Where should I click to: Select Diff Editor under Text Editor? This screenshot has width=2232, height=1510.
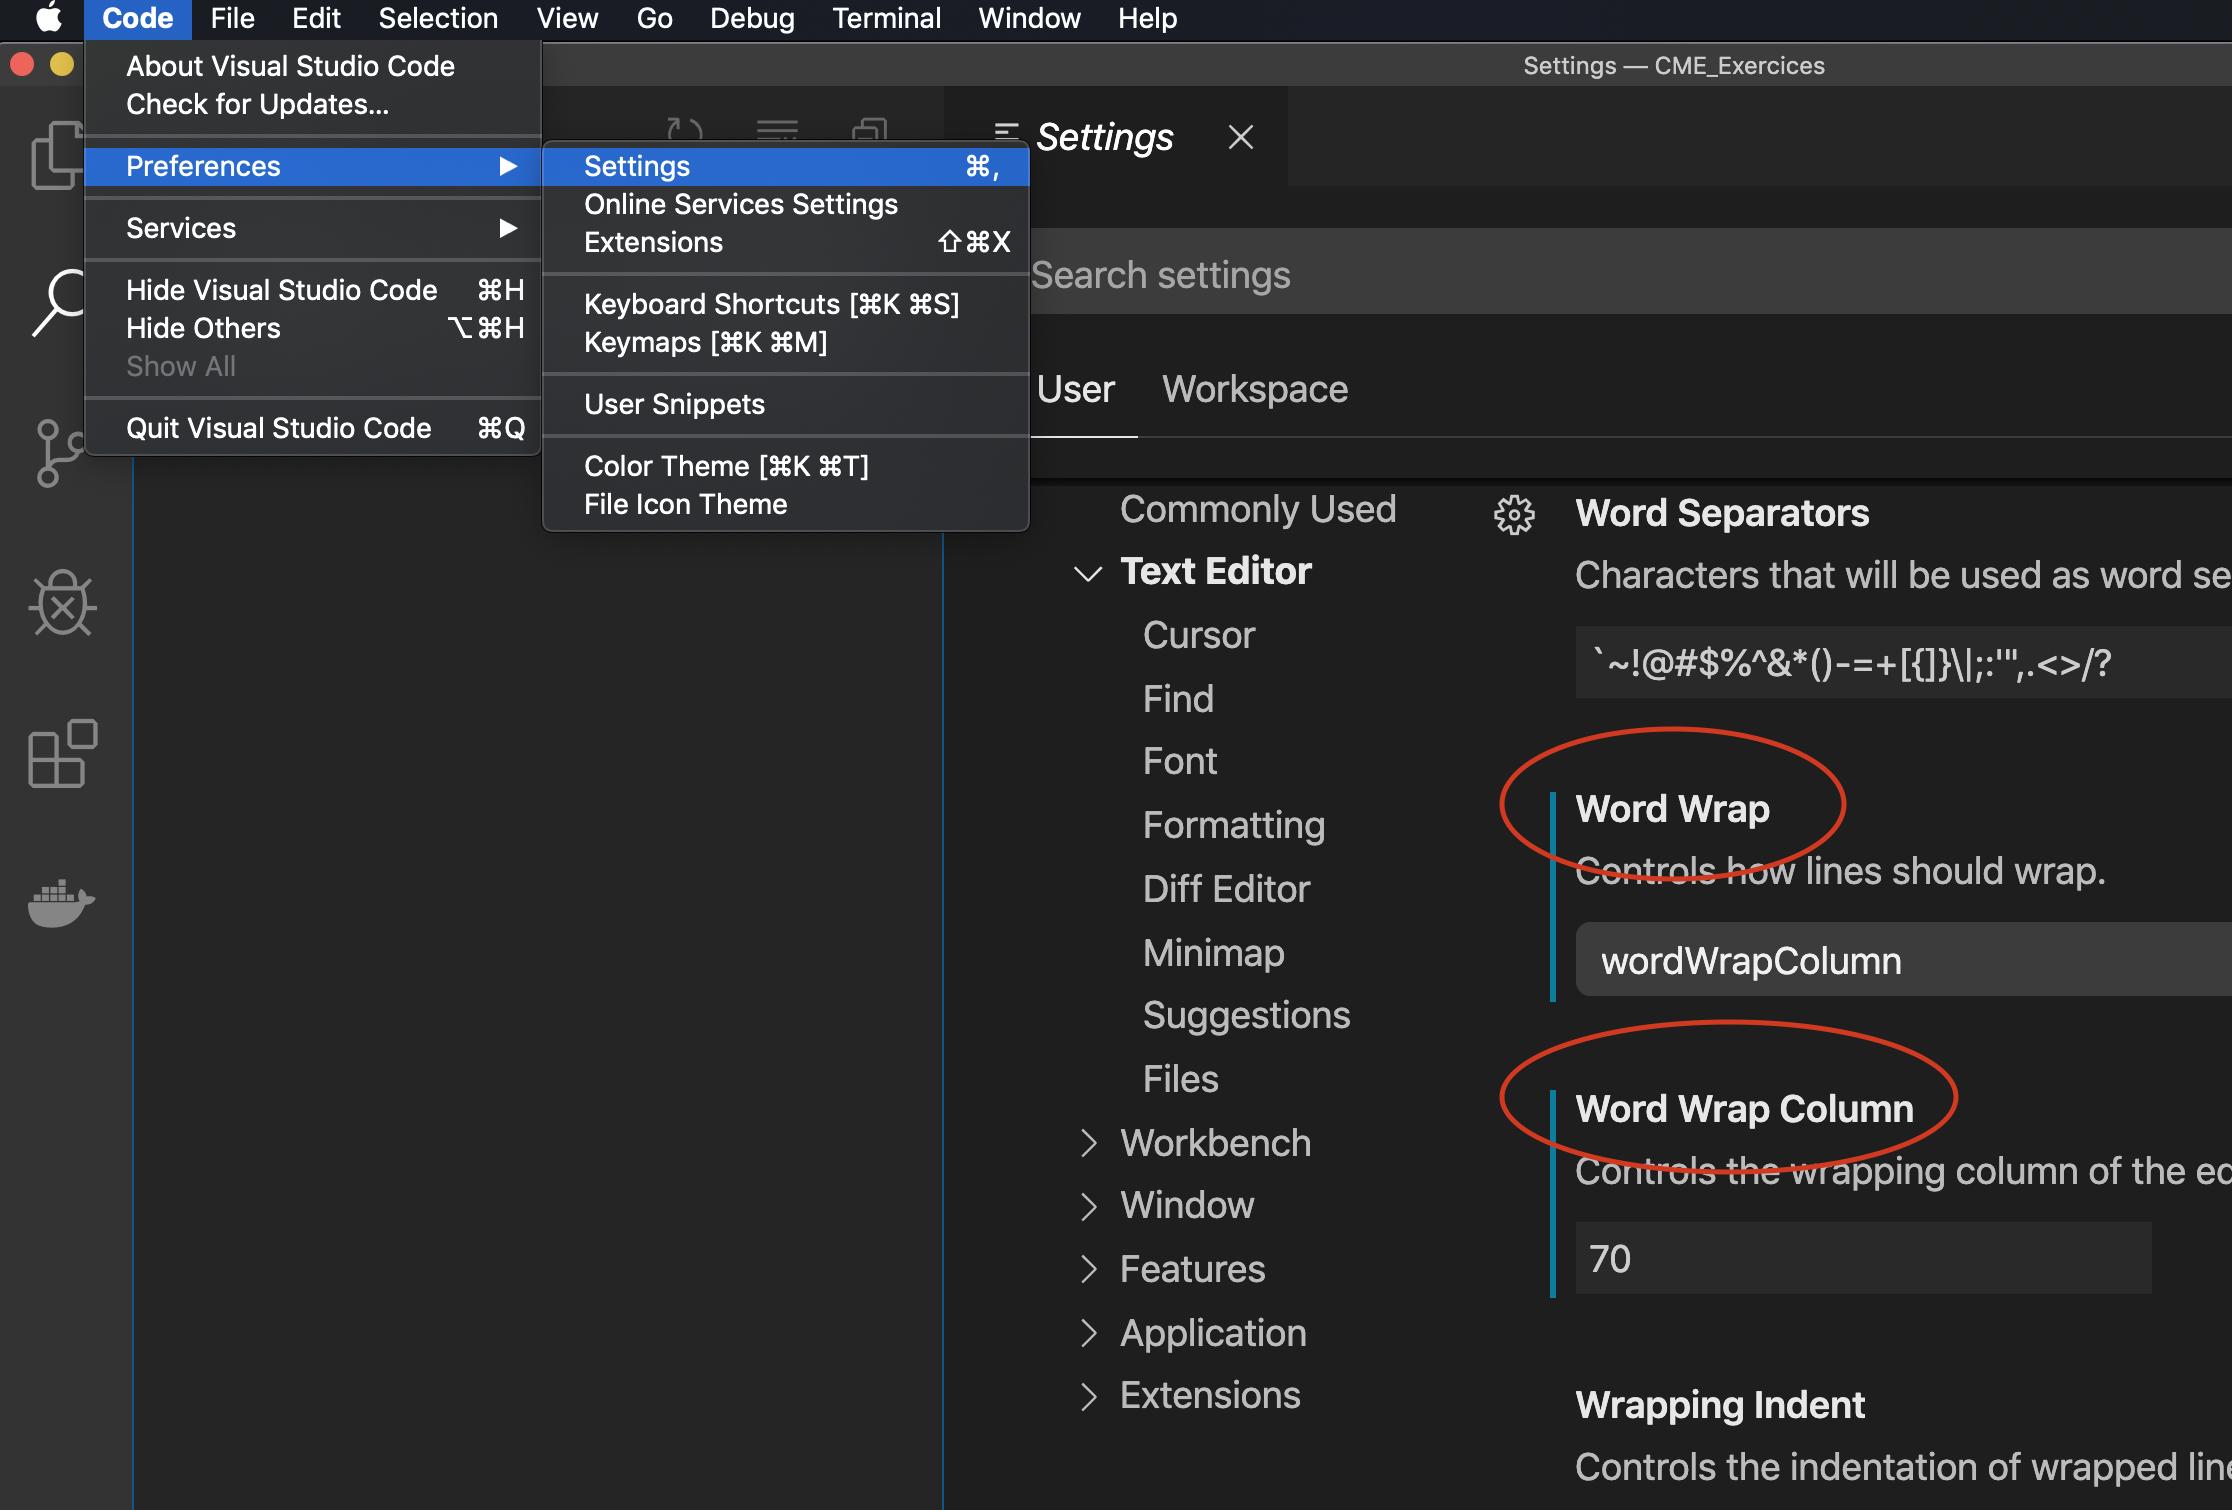[1226, 889]
